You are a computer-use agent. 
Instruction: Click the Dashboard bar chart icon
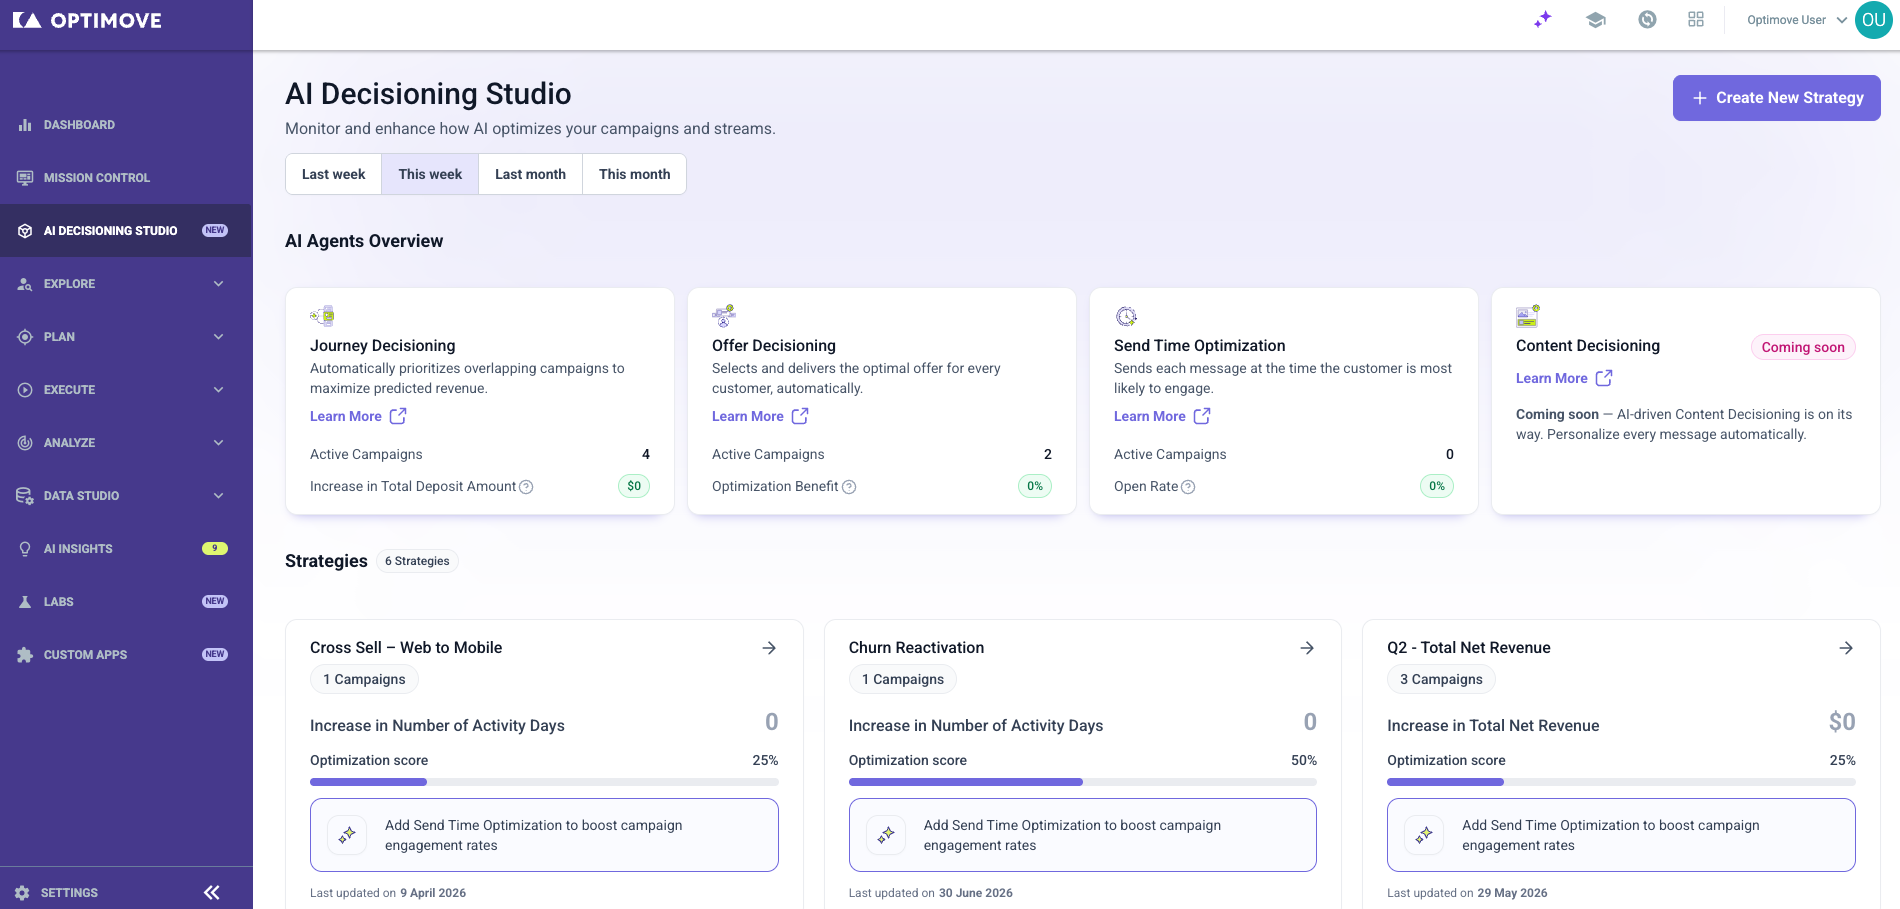click(25, 125)
